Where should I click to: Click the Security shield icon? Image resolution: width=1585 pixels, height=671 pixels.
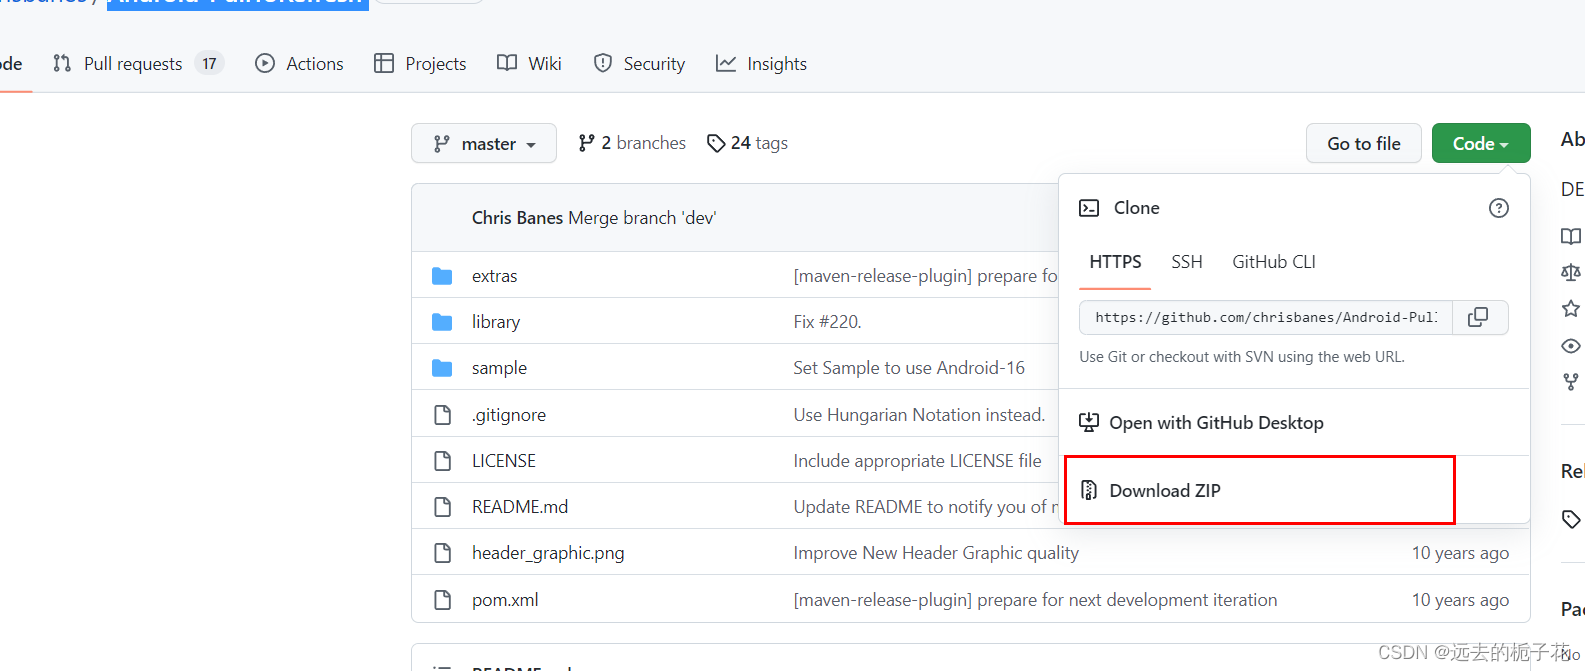[603, 63]
